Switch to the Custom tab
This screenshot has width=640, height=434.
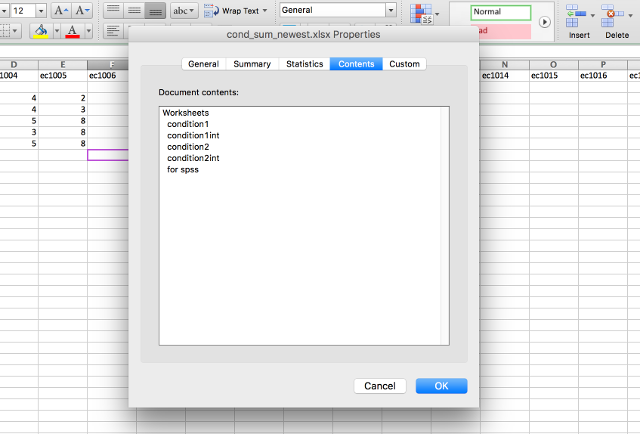pyautogui.click(x=404, y=64)
